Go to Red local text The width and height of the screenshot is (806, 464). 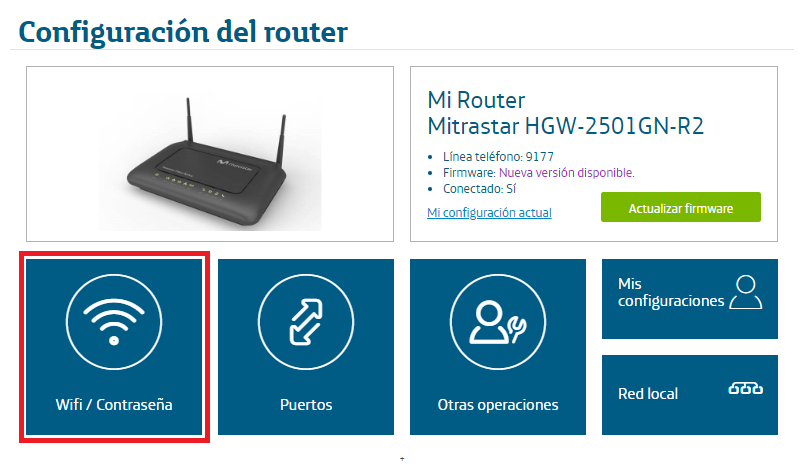click(648, 394)
